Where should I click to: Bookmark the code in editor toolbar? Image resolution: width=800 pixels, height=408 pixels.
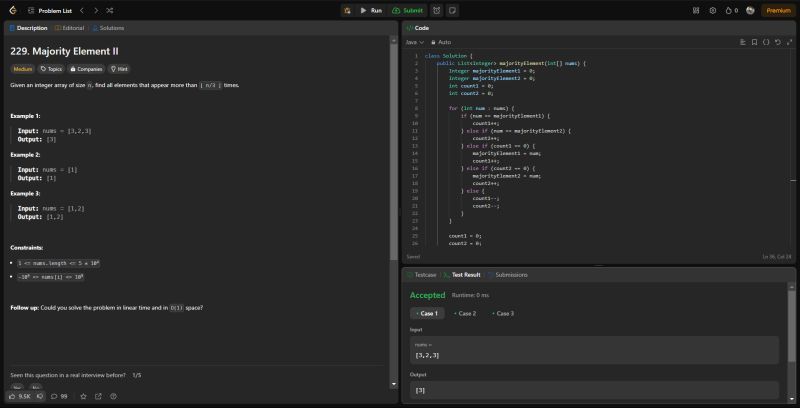(x=754, y=42)
